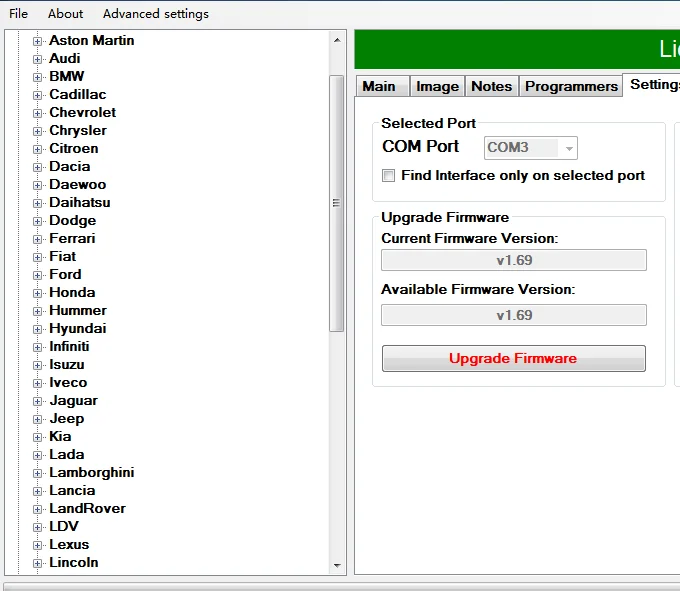Select Ferrari in the vehicle tree
This screenshot has height=591, width=680.
(72, 238)
